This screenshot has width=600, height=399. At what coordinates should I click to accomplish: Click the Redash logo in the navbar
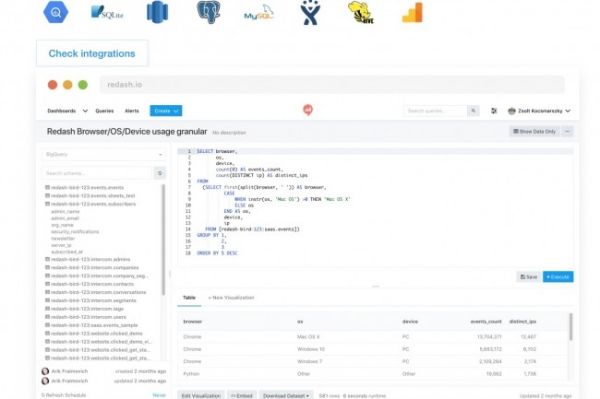pyautogui.click(x=308, y=110)
